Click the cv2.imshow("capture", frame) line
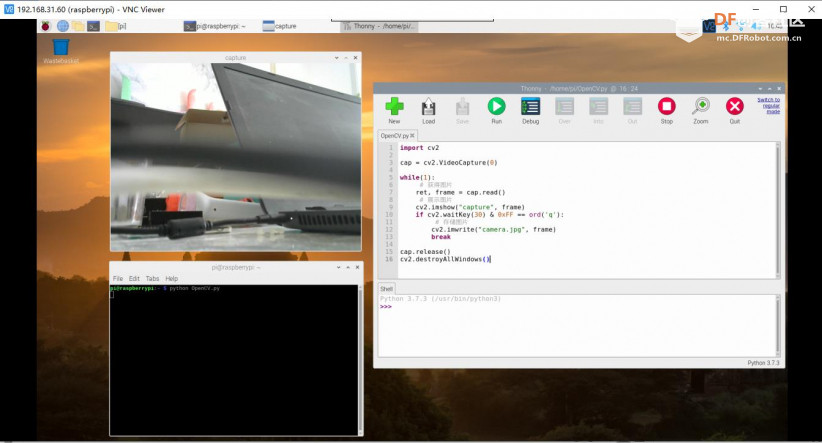This screenshot has height=443, width=822. pyautogui.click(x=470, y=207)
